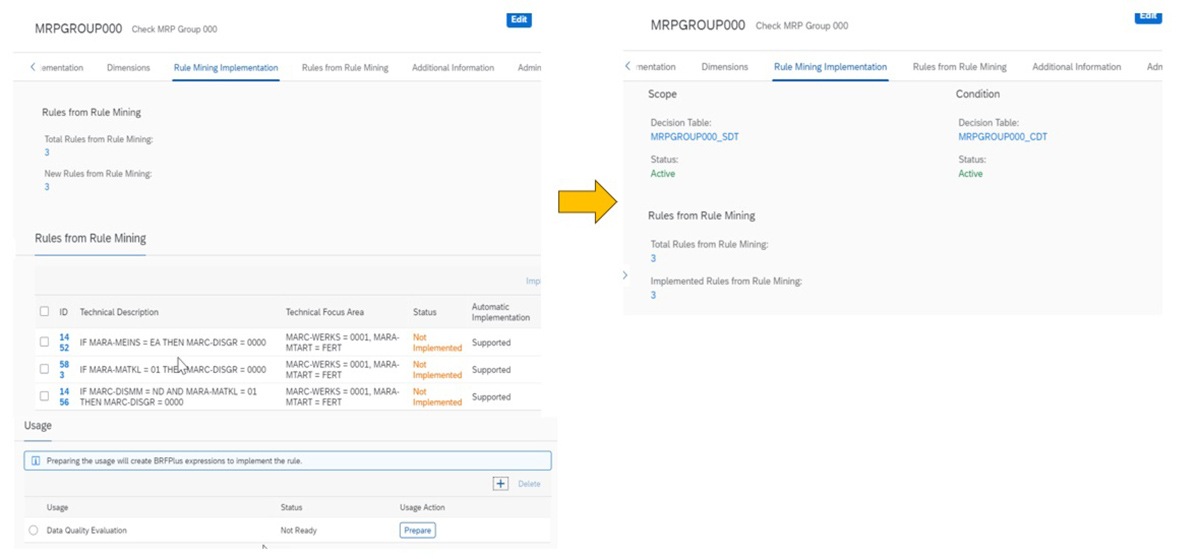This screenshot has height=559, width=1200.
Task: Tick the checkbox for rule ID 1456
Action: point(44,397)
